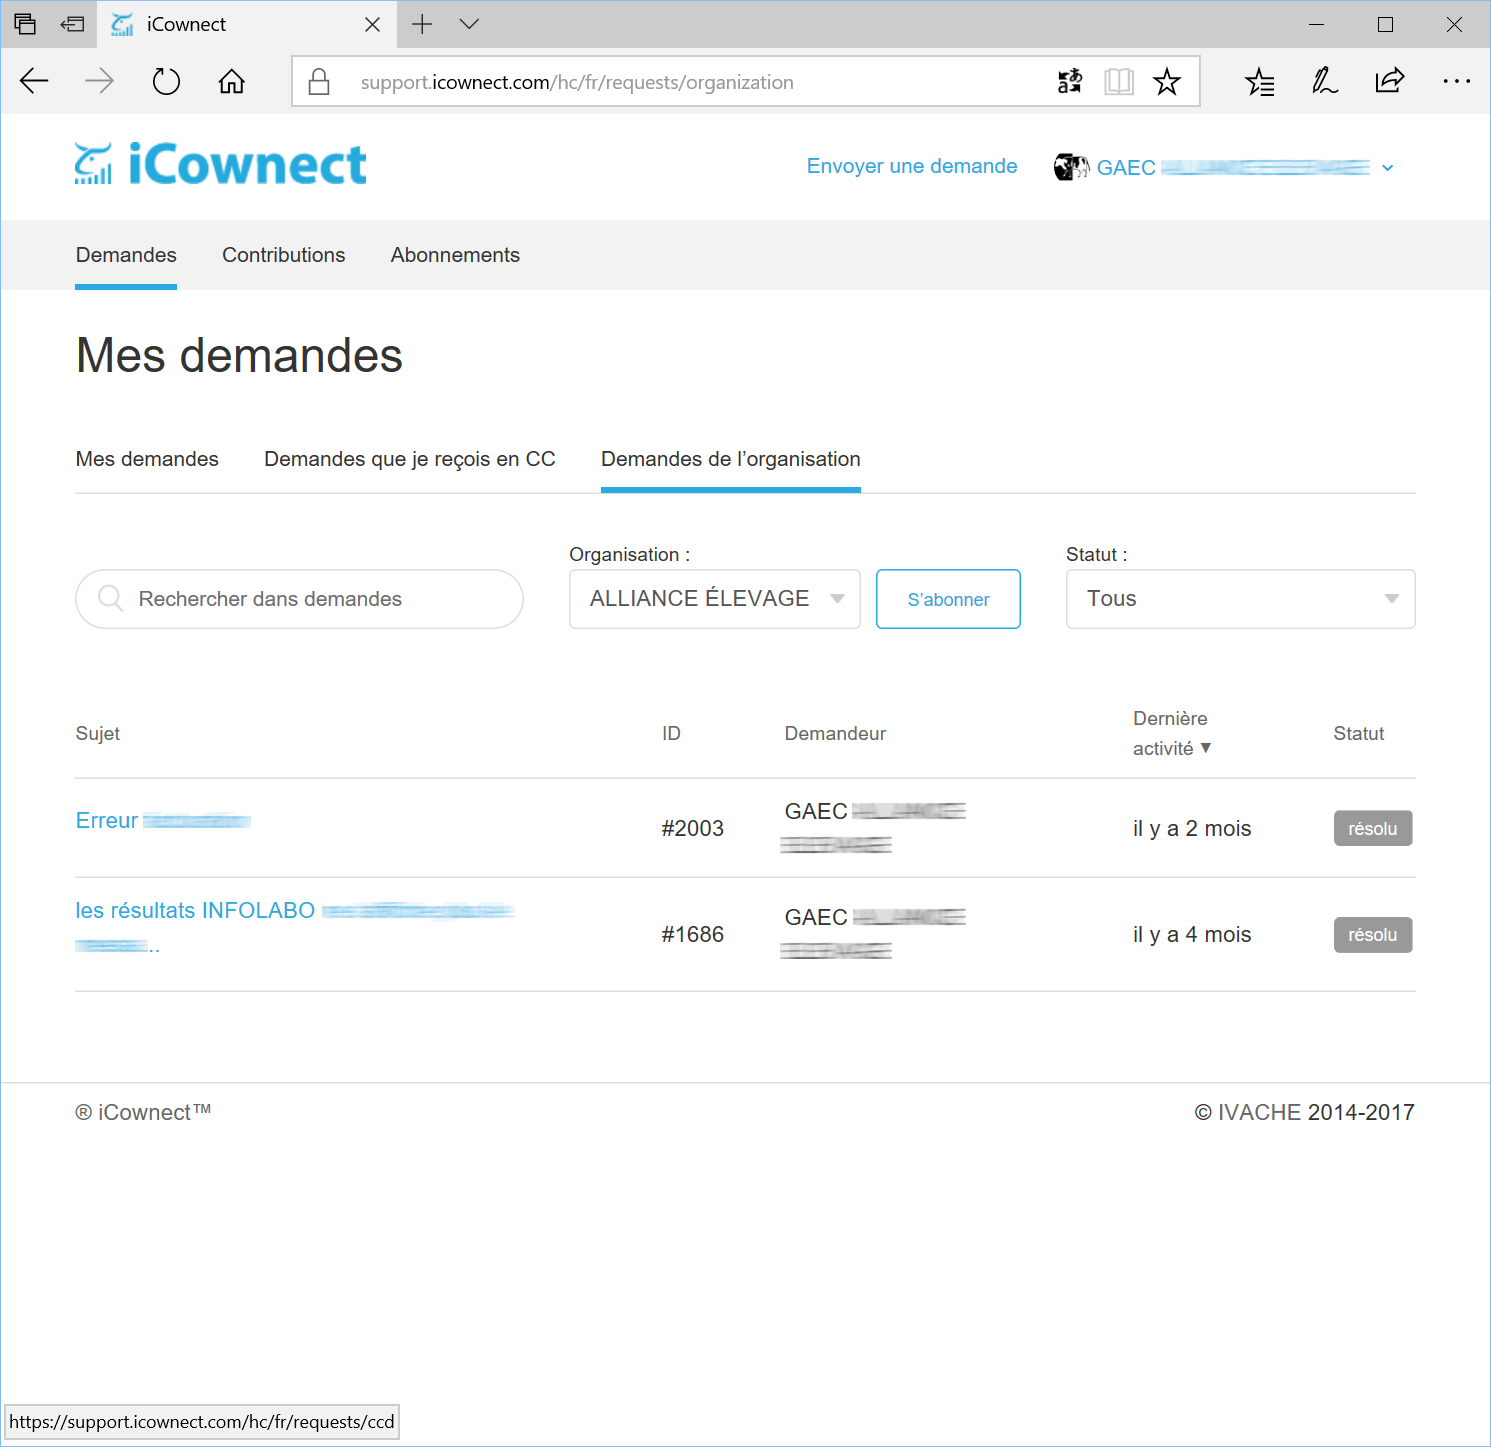Image resolution: width=1491 pixels, height=1447 pixels.
Task: Open the les résultats INFOLABO request
Action: (294, 927)
